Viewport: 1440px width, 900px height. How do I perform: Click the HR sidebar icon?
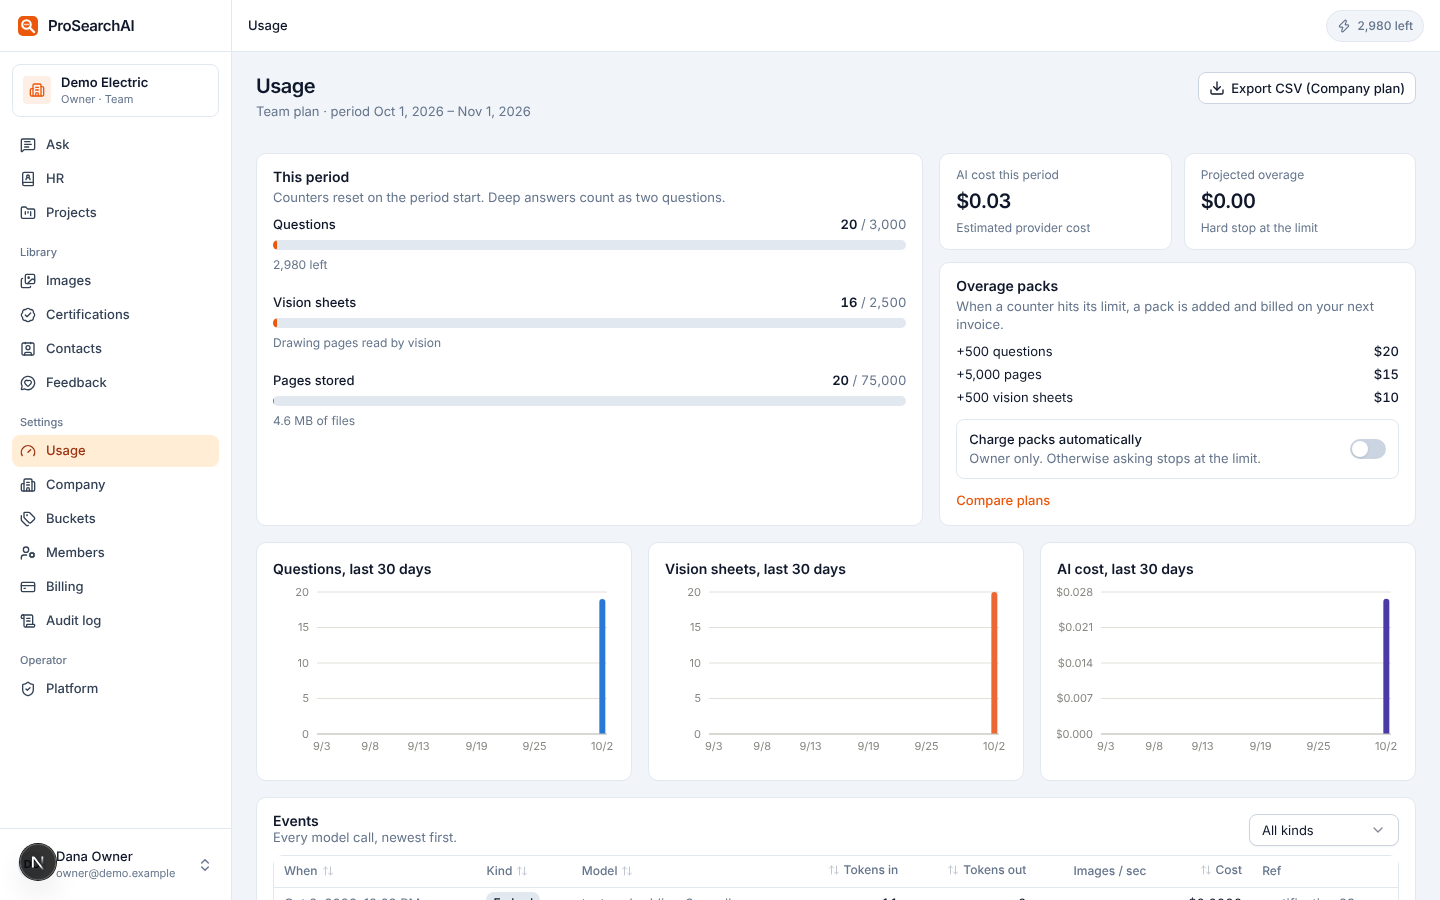[28, 179]
